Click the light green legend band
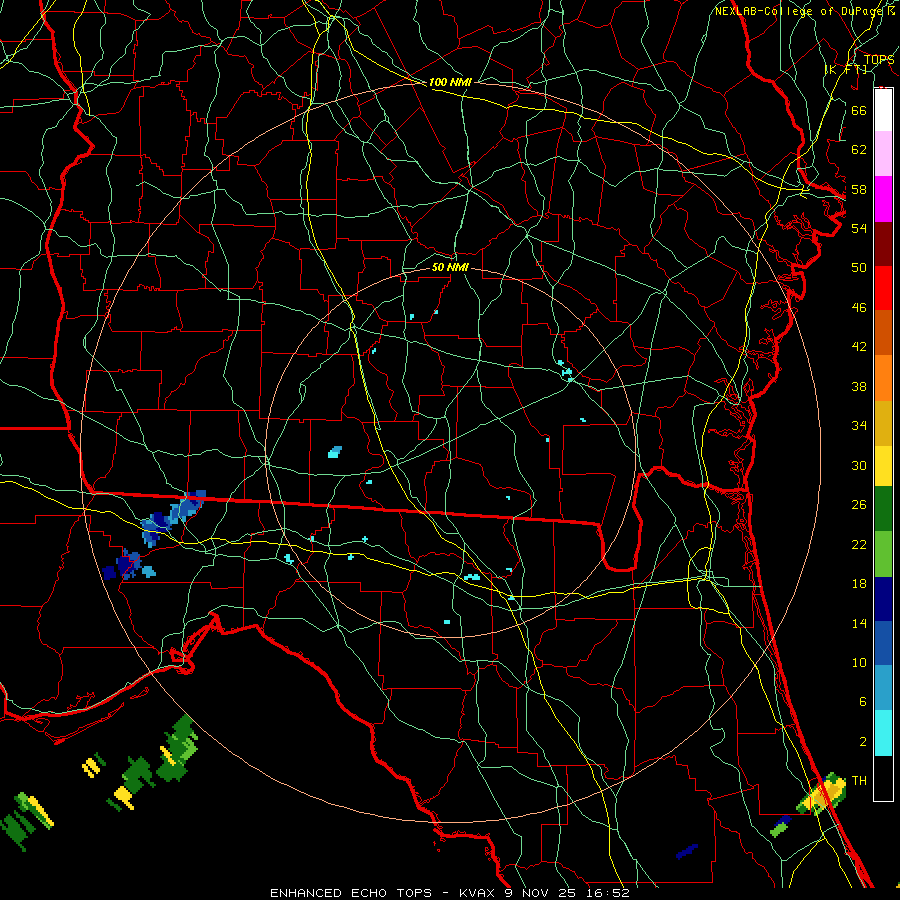The width and height of the screenshot is (900, 900). click(x=883, y=554)
